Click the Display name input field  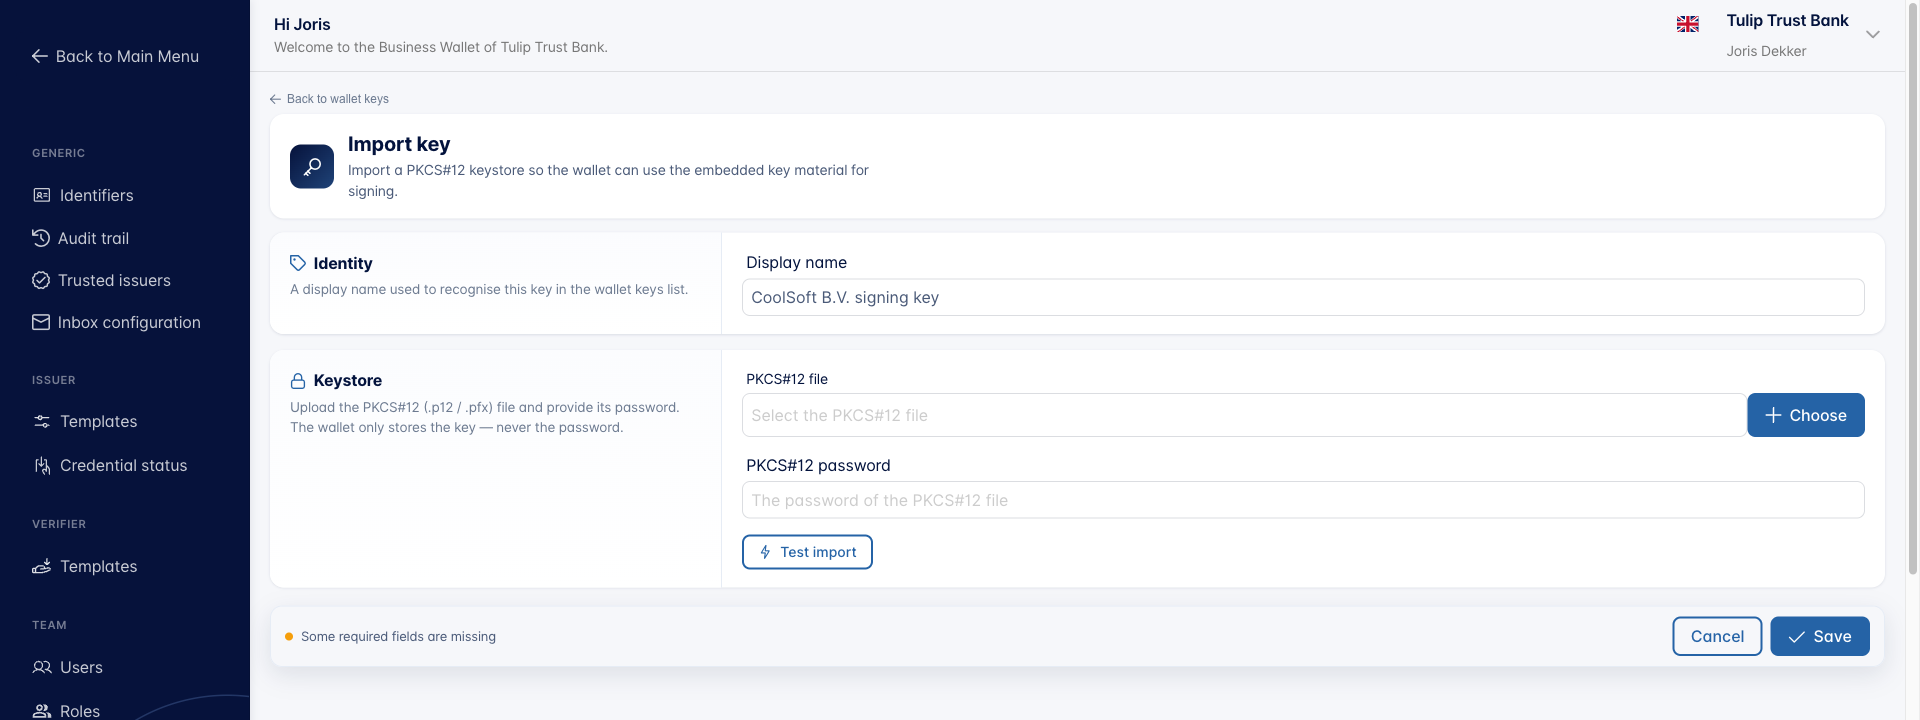(1303, 297)
